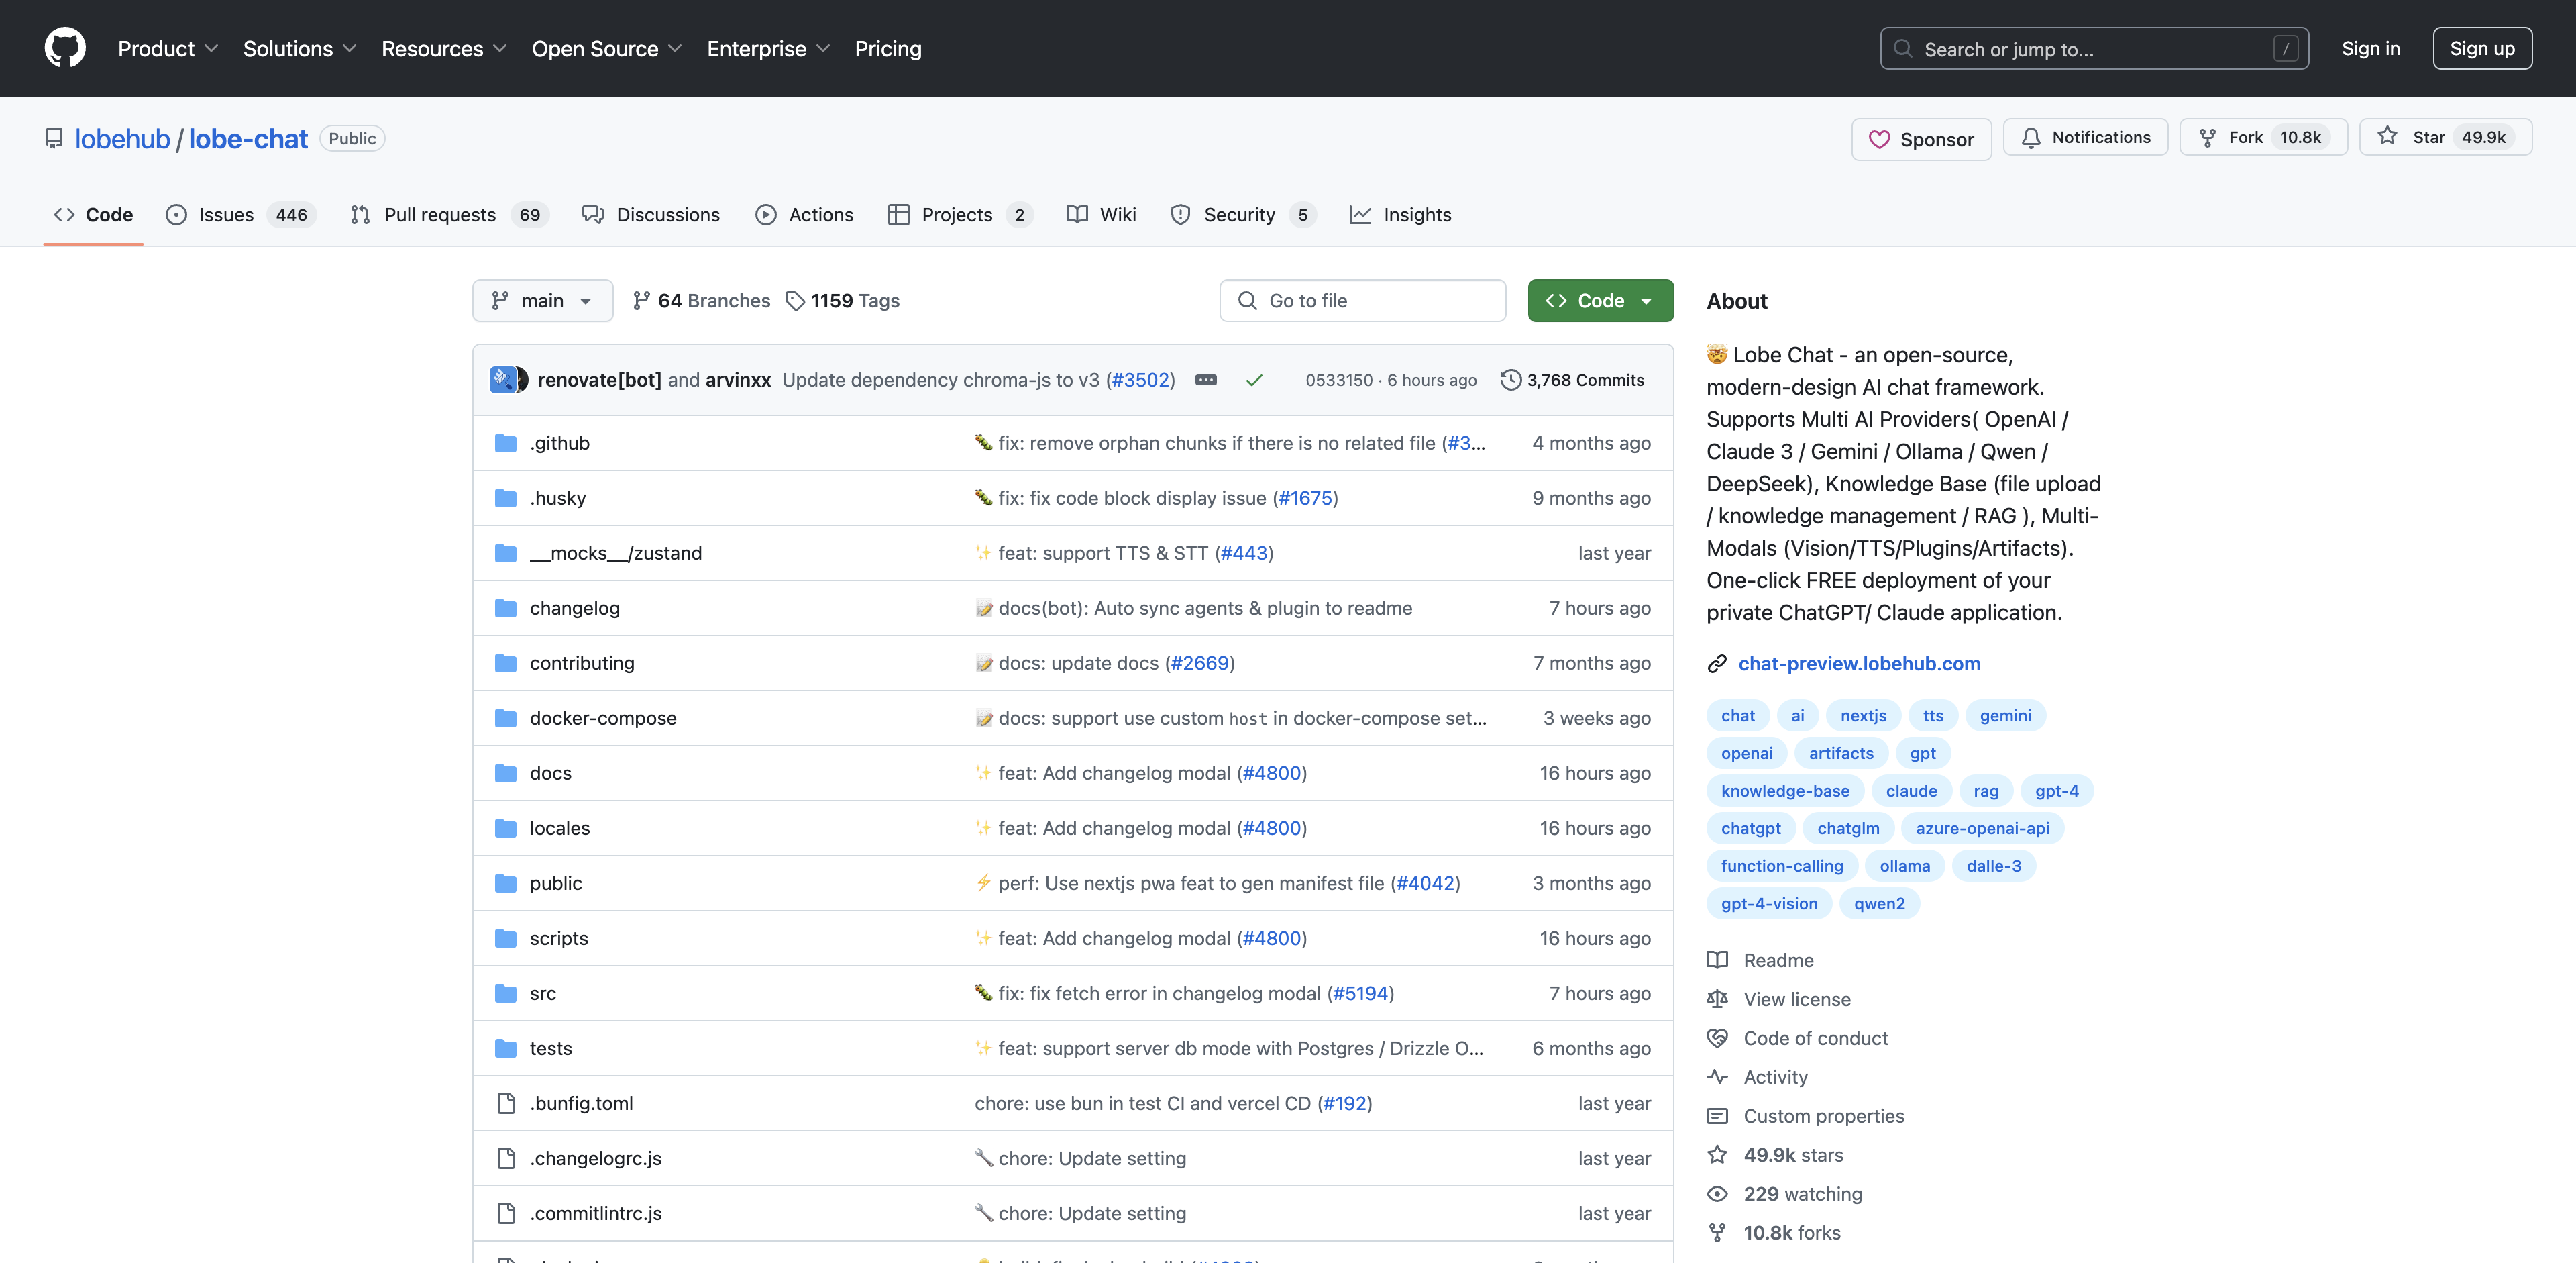The width and height of the screenshot is (2576, 1263).
Task: View the 64 Branches list
Action: (x=701, y=300)
